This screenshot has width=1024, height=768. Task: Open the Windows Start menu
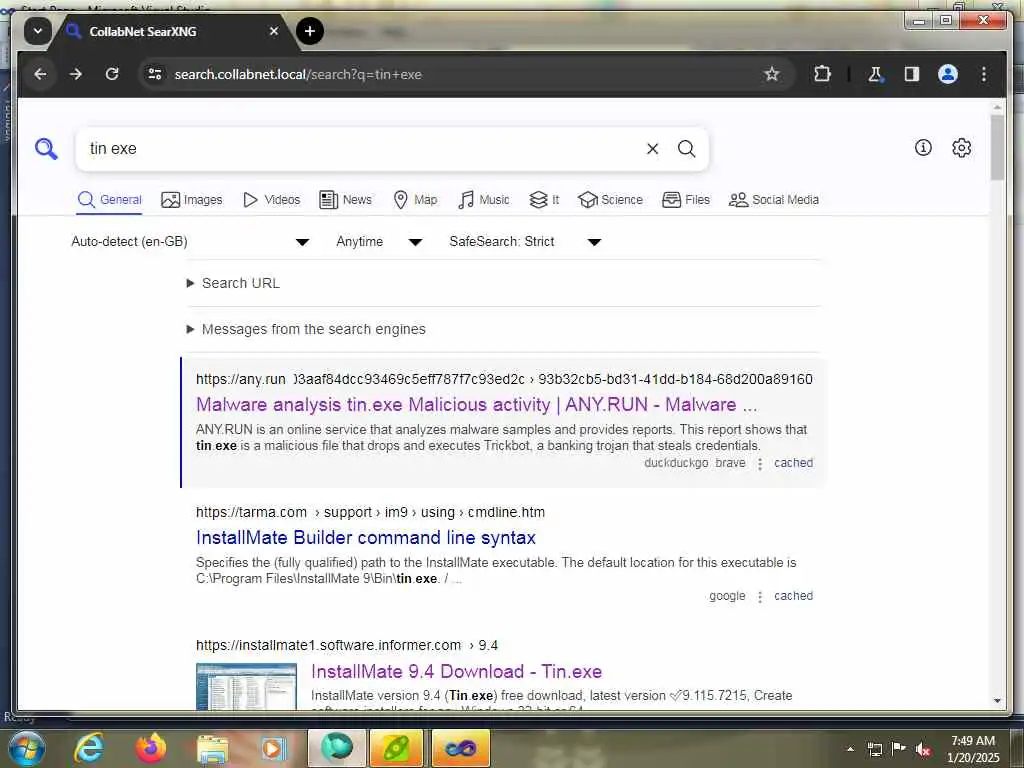point(26,748)
